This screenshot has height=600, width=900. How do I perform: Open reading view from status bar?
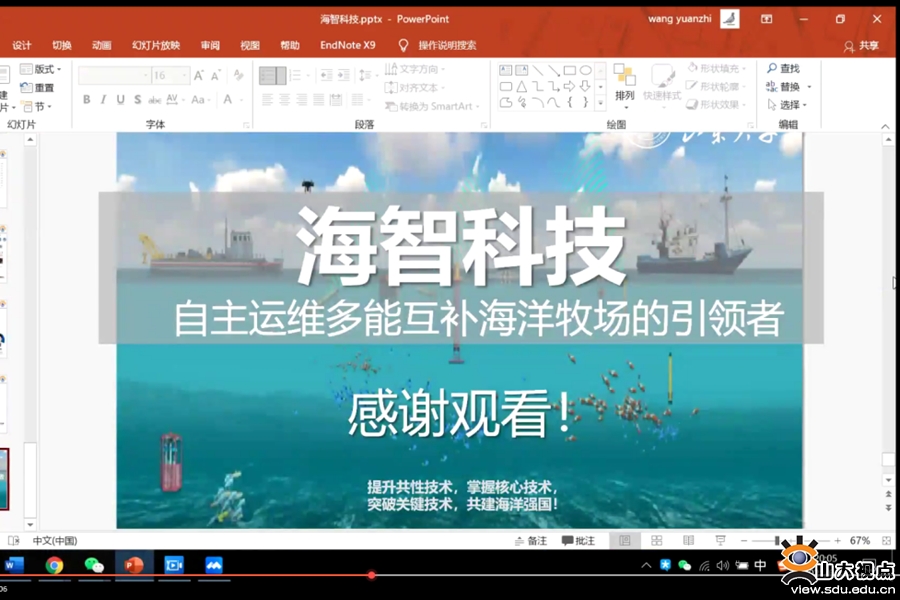pyautogui.click(x=688, y=540)
